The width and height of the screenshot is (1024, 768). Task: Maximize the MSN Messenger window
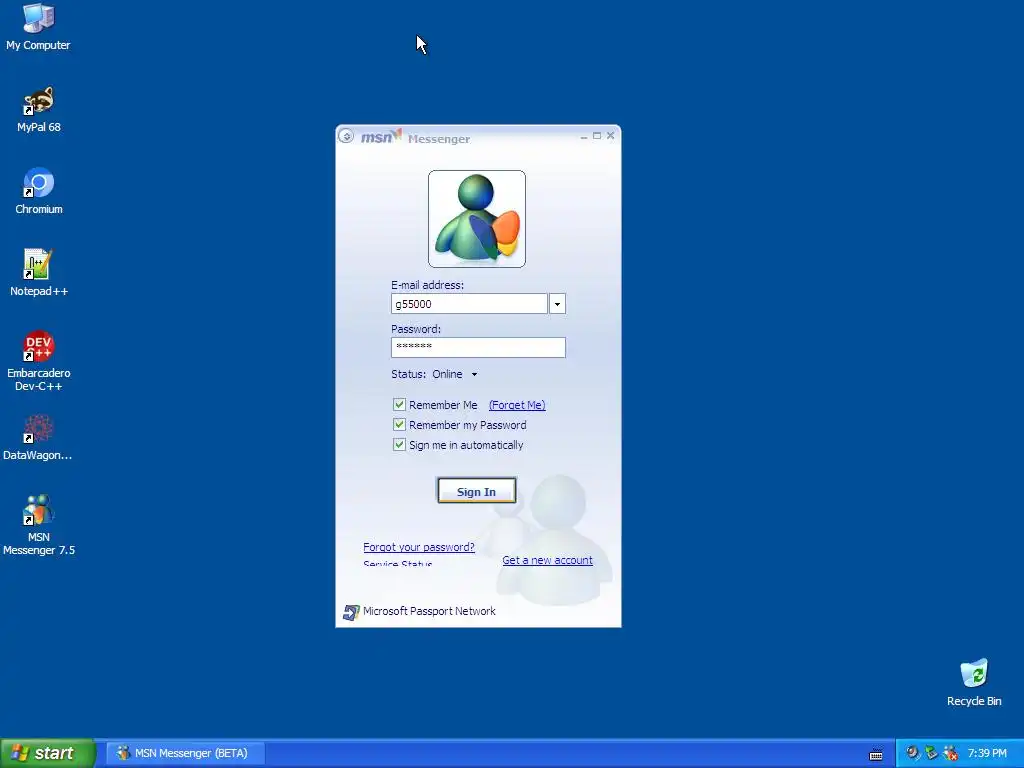tap(597, 136)
